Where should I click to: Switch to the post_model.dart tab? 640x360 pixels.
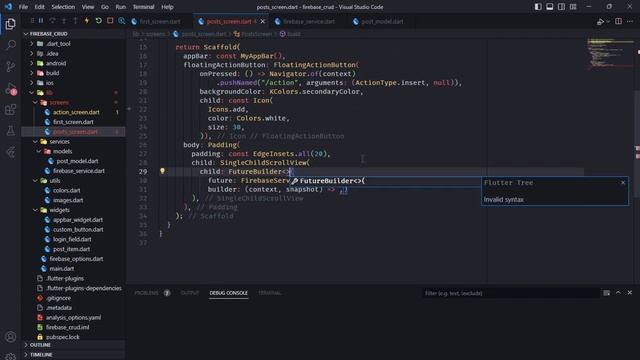pos(382,21)
